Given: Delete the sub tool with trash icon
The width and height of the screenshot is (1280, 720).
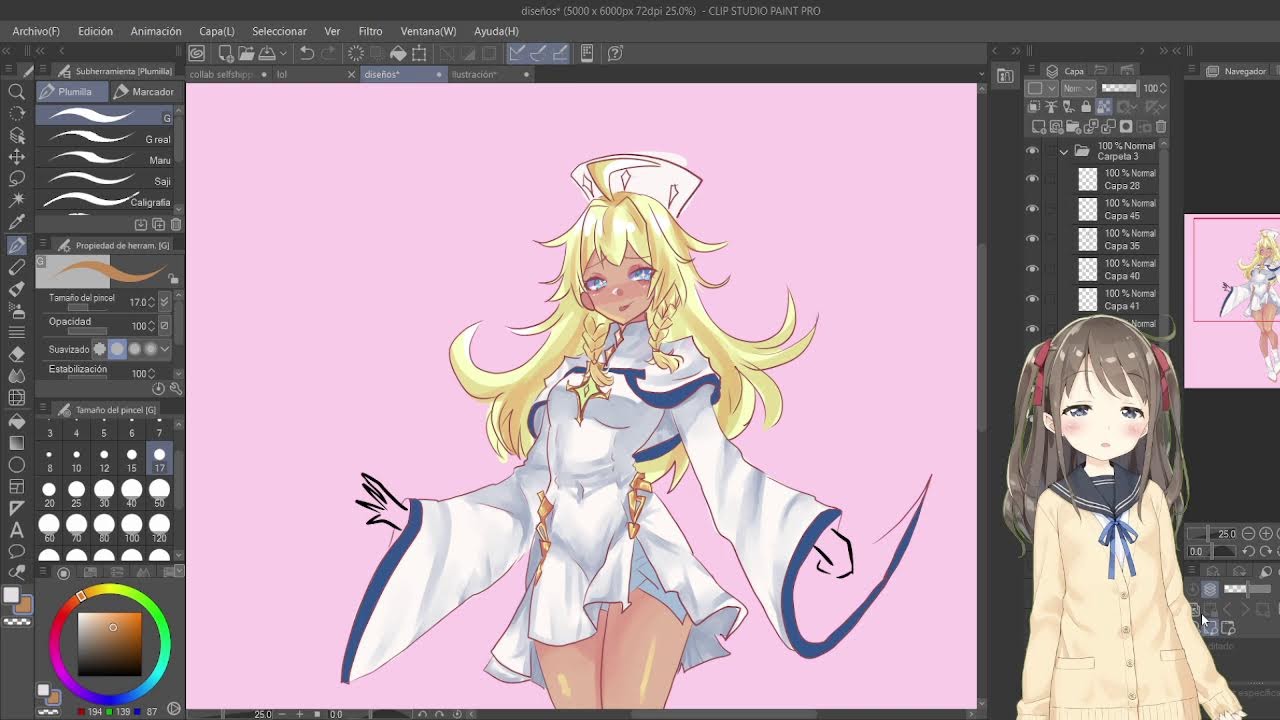Looking at the screenshot, I should click(x=175, y=225).
